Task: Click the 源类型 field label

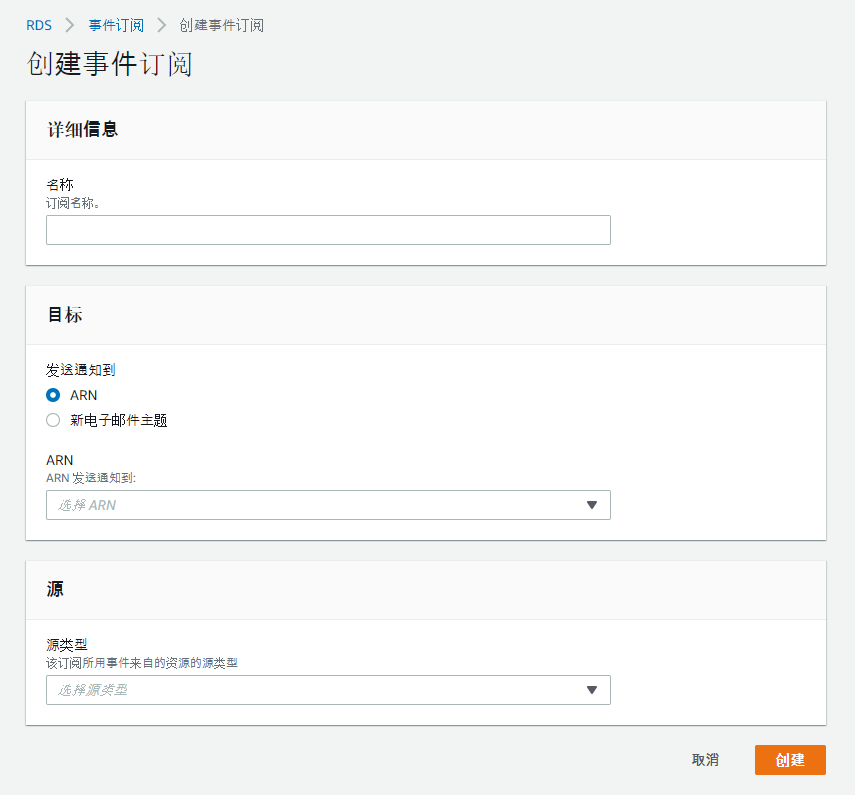Action: click(67, 645)
